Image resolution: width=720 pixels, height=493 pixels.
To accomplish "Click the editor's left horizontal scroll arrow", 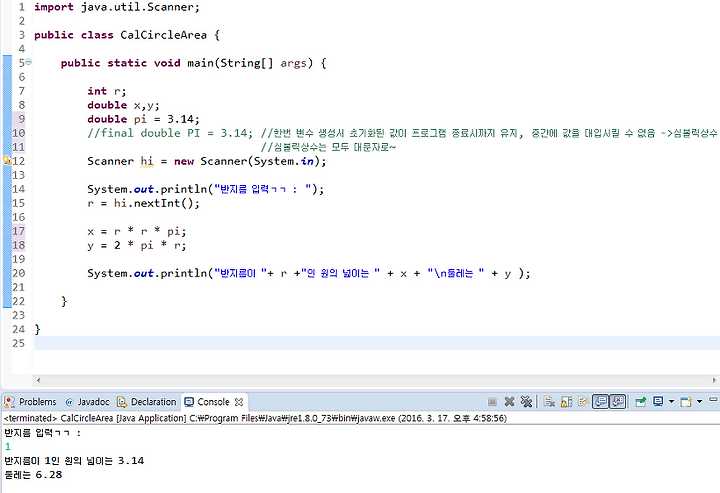I will tap(39, 380).
